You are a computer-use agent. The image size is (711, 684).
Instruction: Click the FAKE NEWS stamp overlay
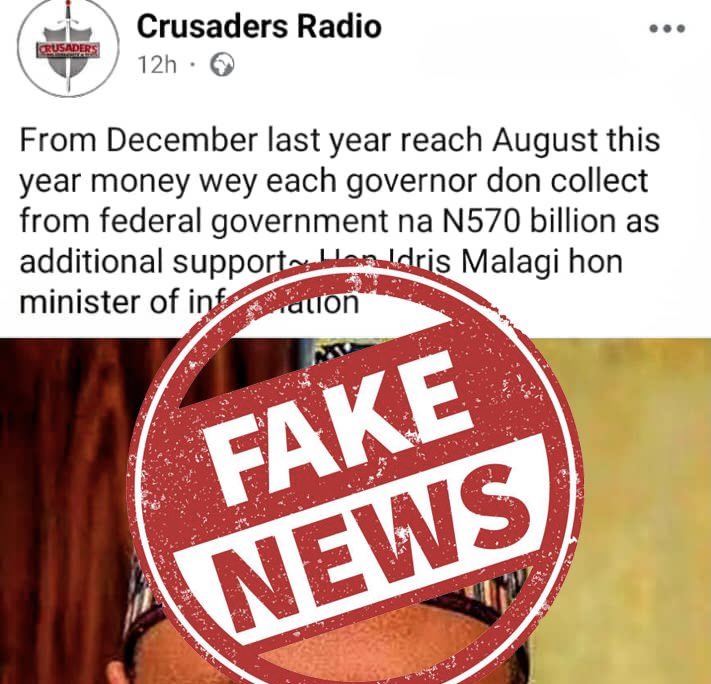355,472
